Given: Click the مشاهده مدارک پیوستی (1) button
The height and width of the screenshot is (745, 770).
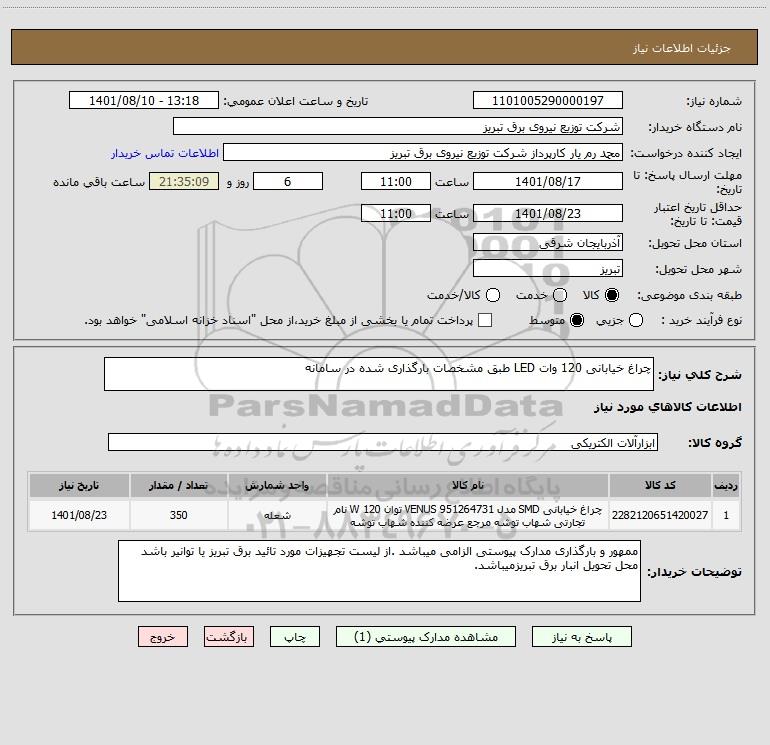Looking at the screenshot, I should coord(426,636).
